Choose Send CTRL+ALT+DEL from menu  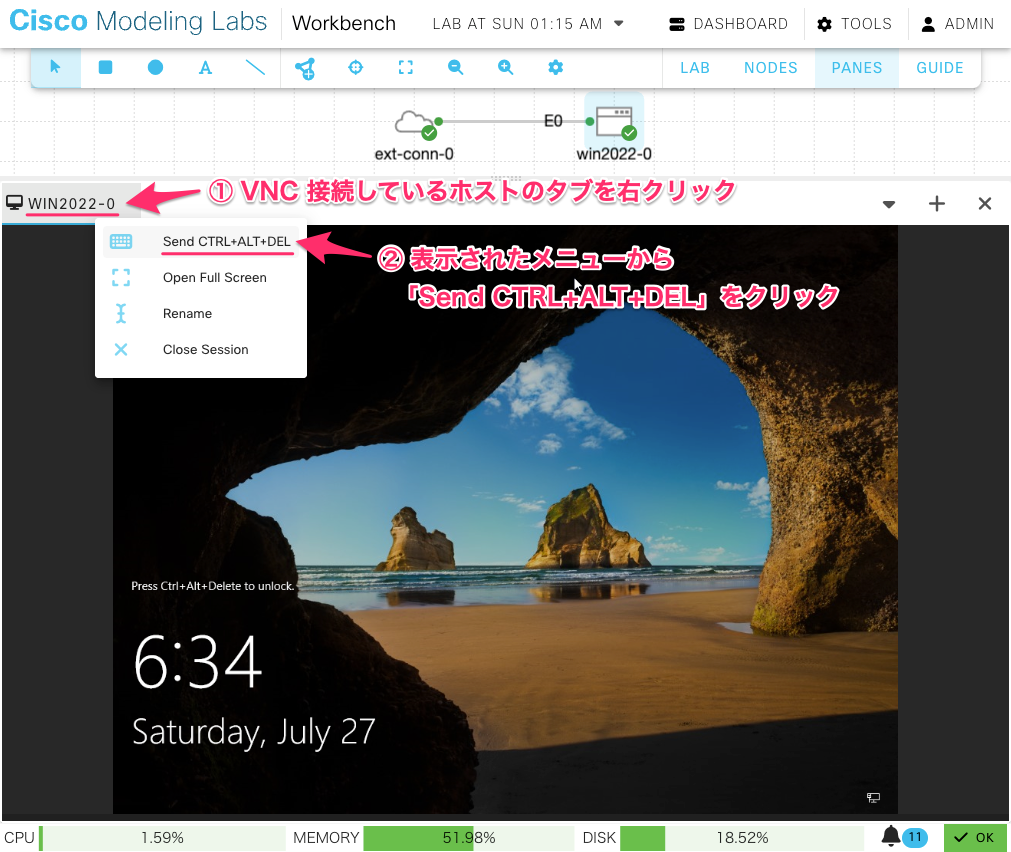[201, 242]
